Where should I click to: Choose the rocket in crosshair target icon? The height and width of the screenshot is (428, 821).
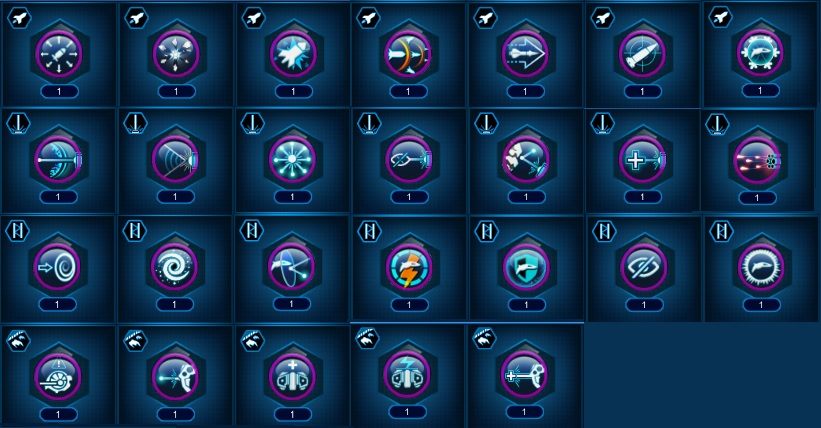pos(642,53)
